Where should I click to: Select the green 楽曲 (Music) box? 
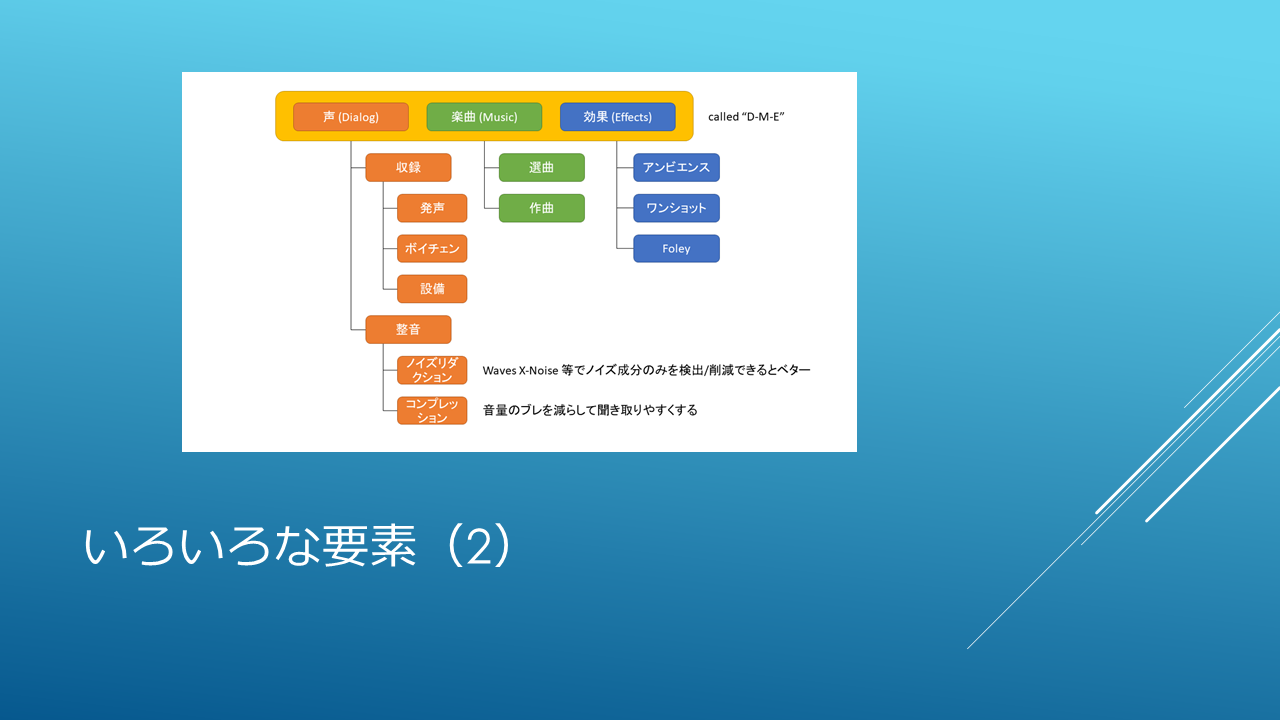point(484,117)
